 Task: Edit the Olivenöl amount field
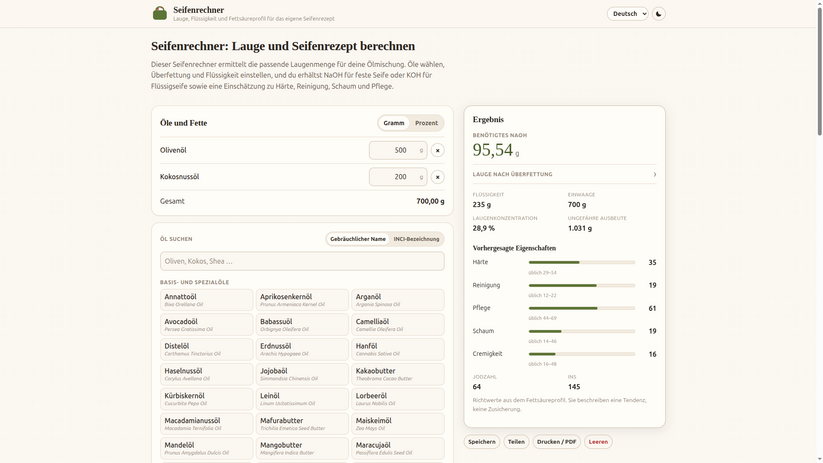[x=398, y=150]
